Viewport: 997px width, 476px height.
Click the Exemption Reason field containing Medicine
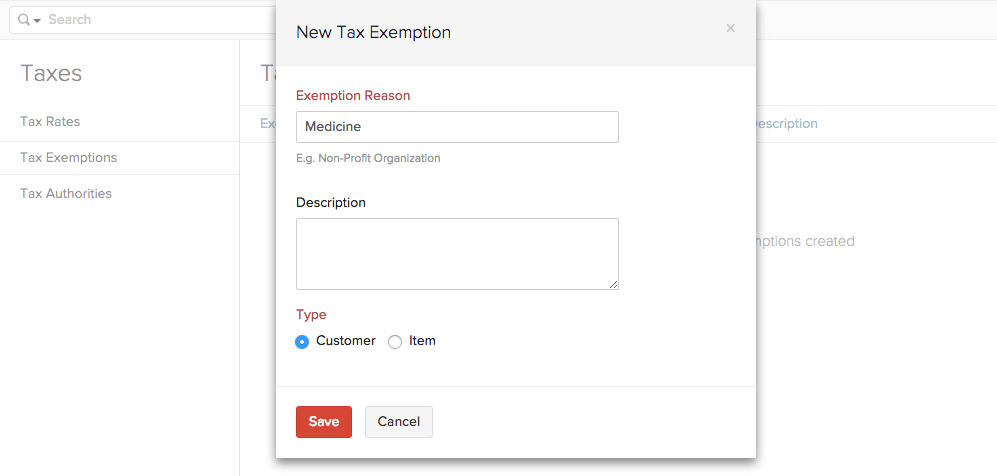pyautogui.click(x=457, y=127)
